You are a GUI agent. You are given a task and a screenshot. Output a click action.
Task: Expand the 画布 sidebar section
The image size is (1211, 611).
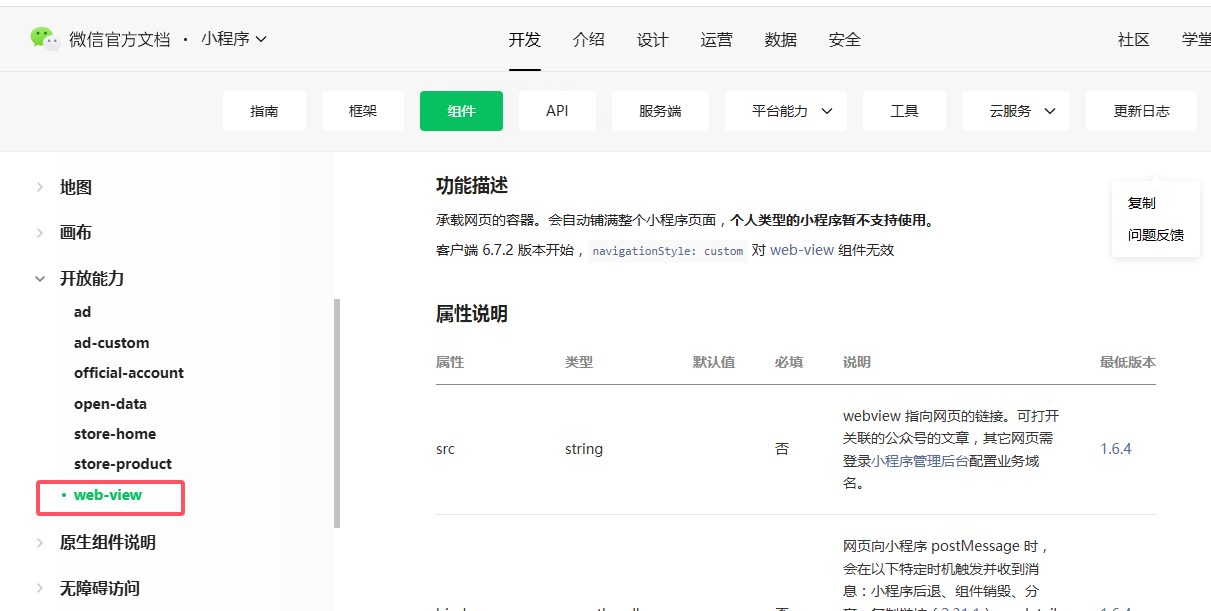pos(76,232)
